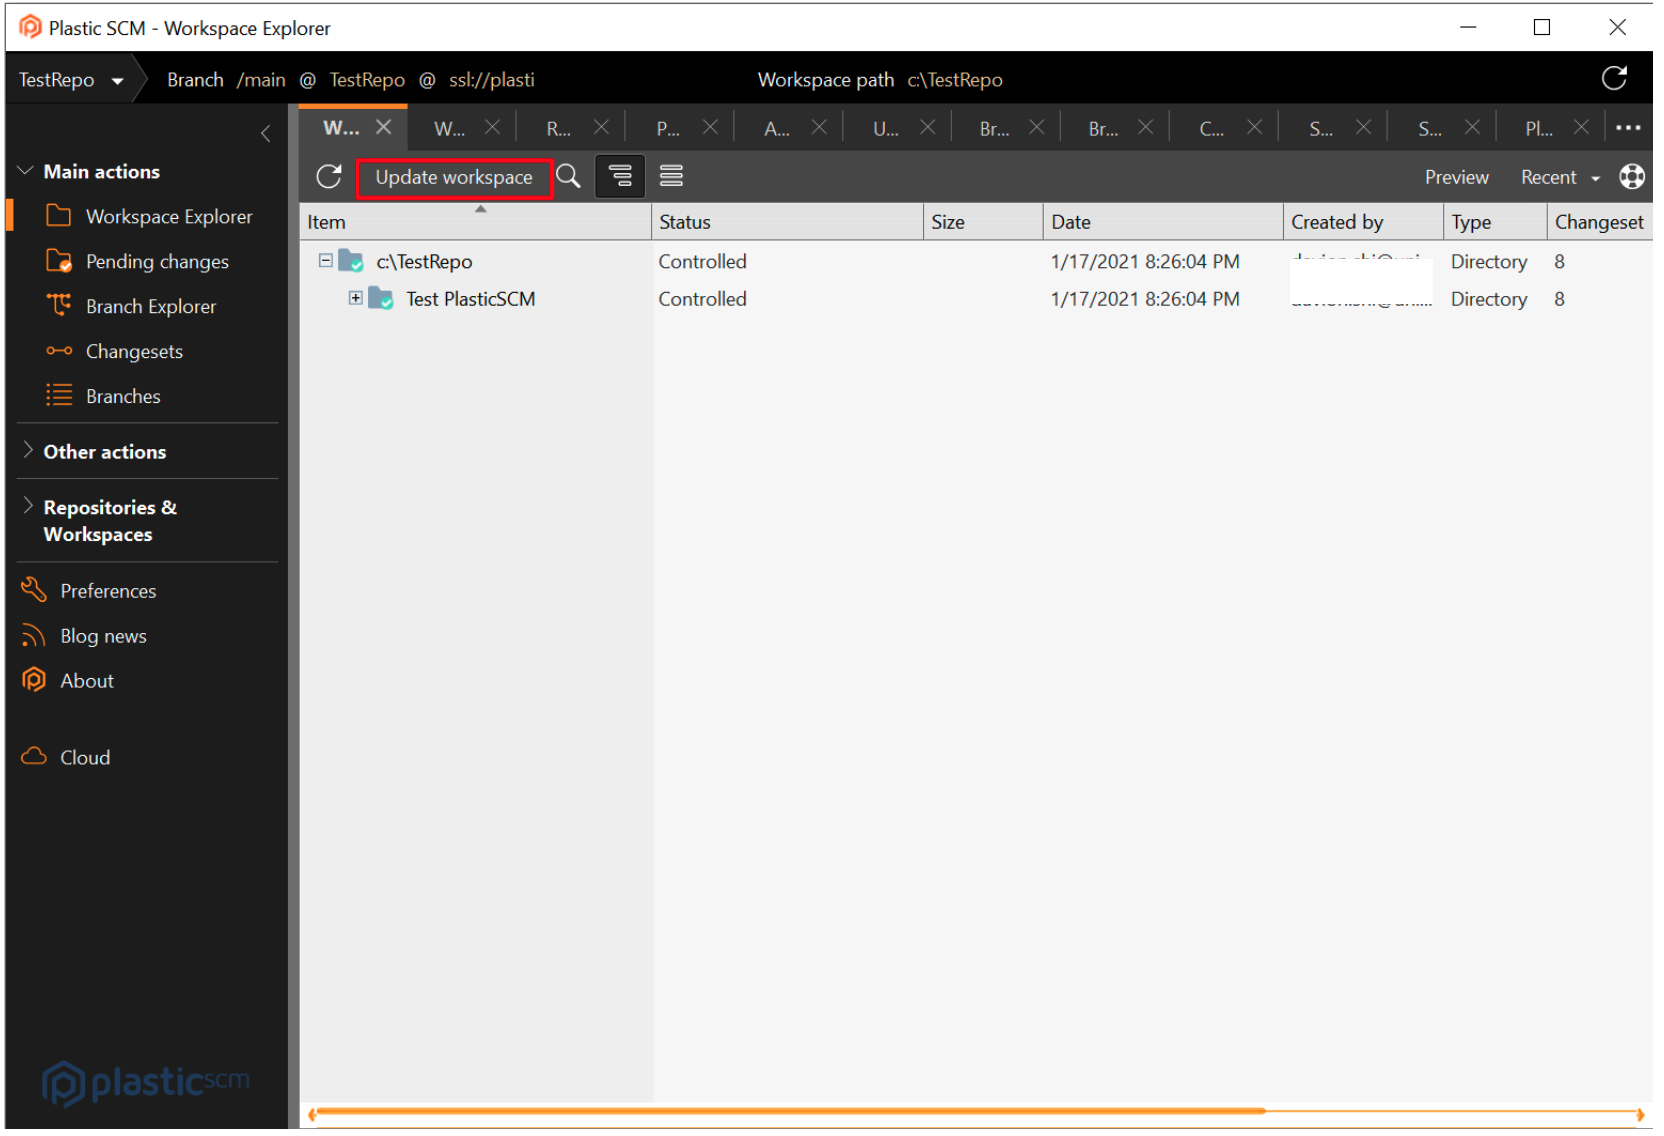Expand the Repositories & Workspaces section
The height and width of the screenshot is (1136, 1664).
point(27,507)
